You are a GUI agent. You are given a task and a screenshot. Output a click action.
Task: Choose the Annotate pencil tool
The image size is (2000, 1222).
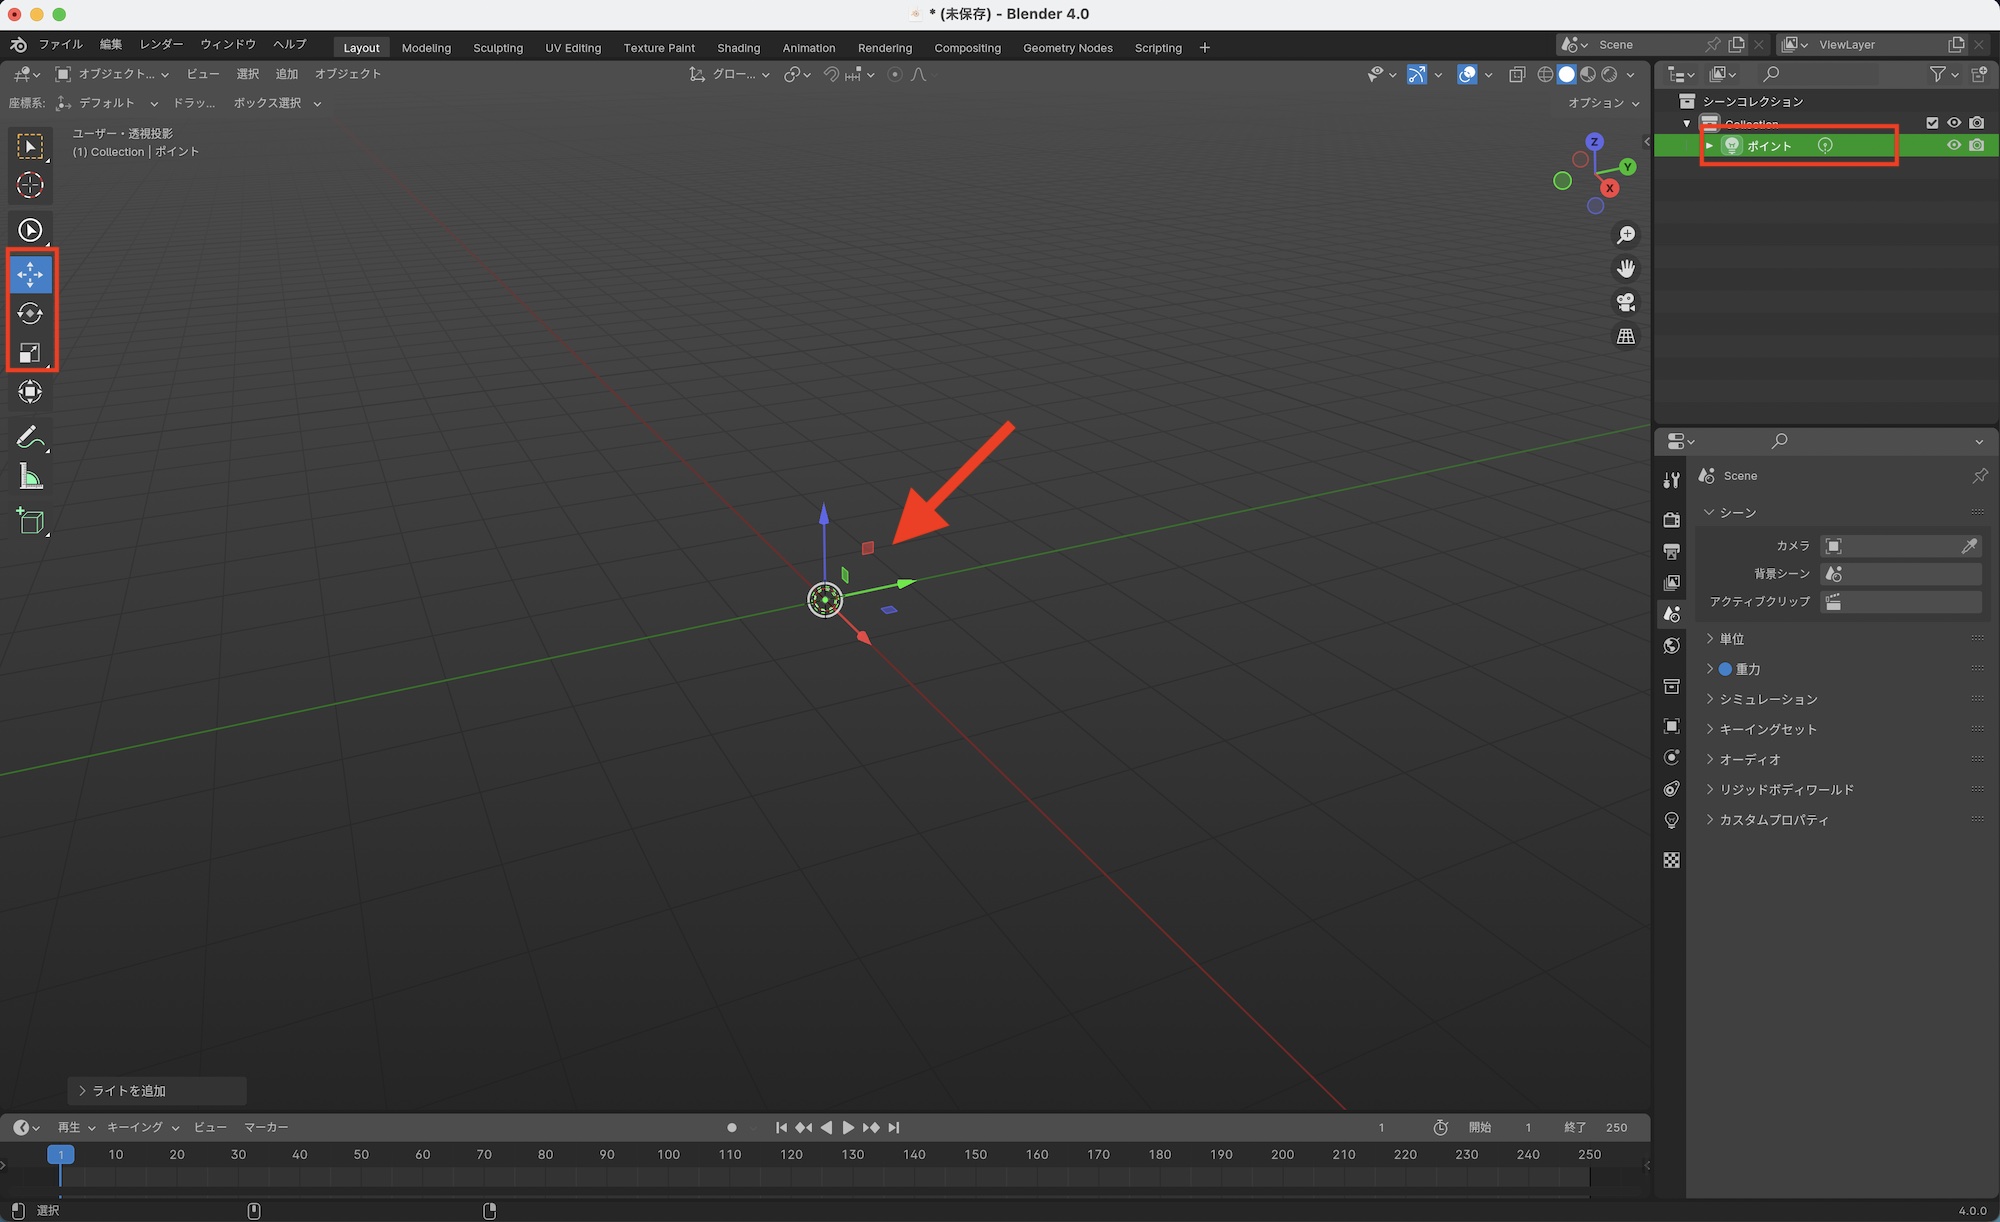click(30, 438)
